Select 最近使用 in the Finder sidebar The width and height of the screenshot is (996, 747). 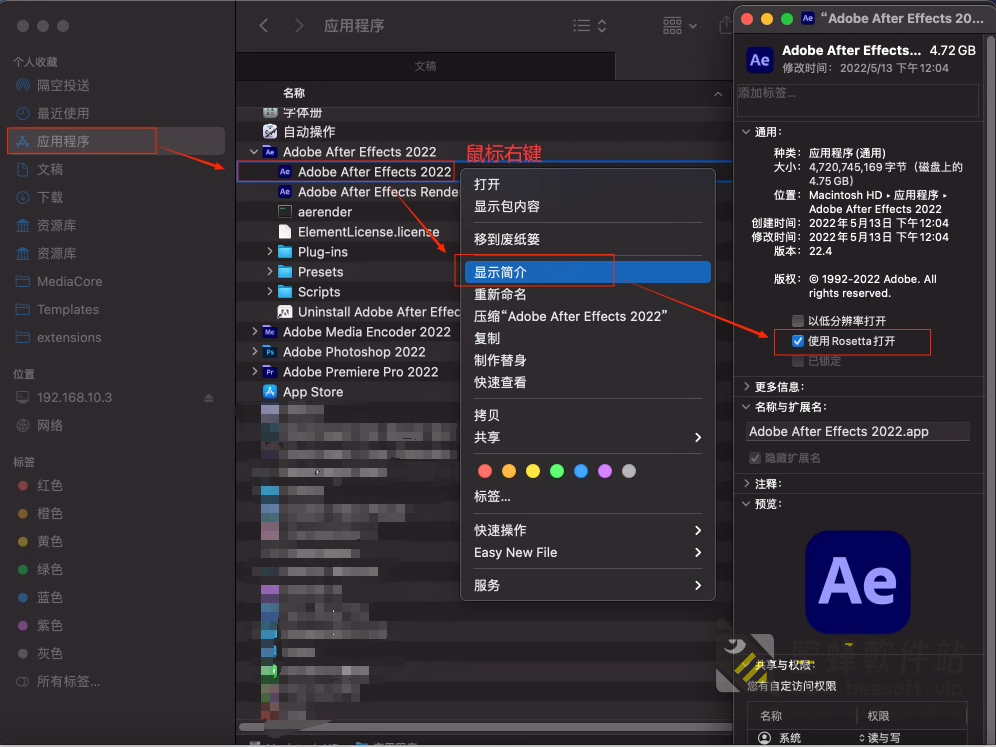click(62, 113)
